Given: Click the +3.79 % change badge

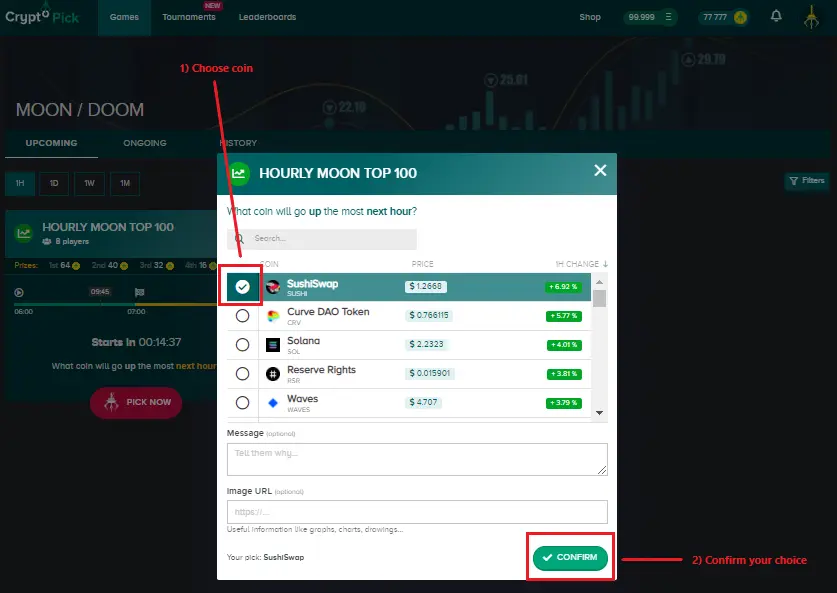Looking at the screenshot, I should (x=564, y=403).
